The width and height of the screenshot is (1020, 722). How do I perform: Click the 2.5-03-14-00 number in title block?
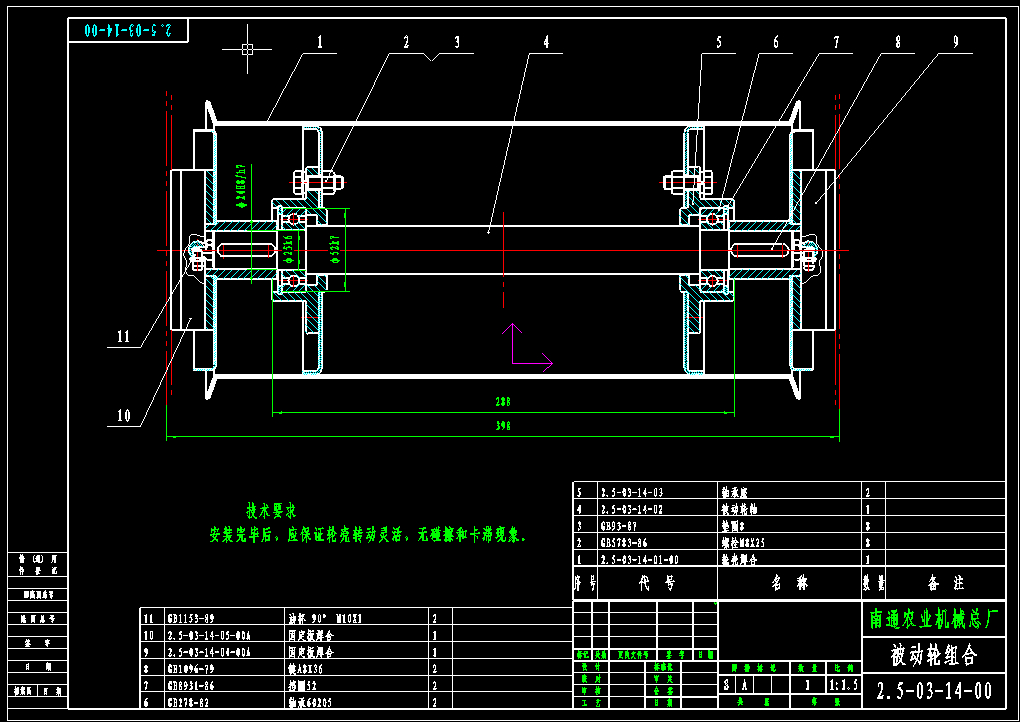[x=933, y=691]
